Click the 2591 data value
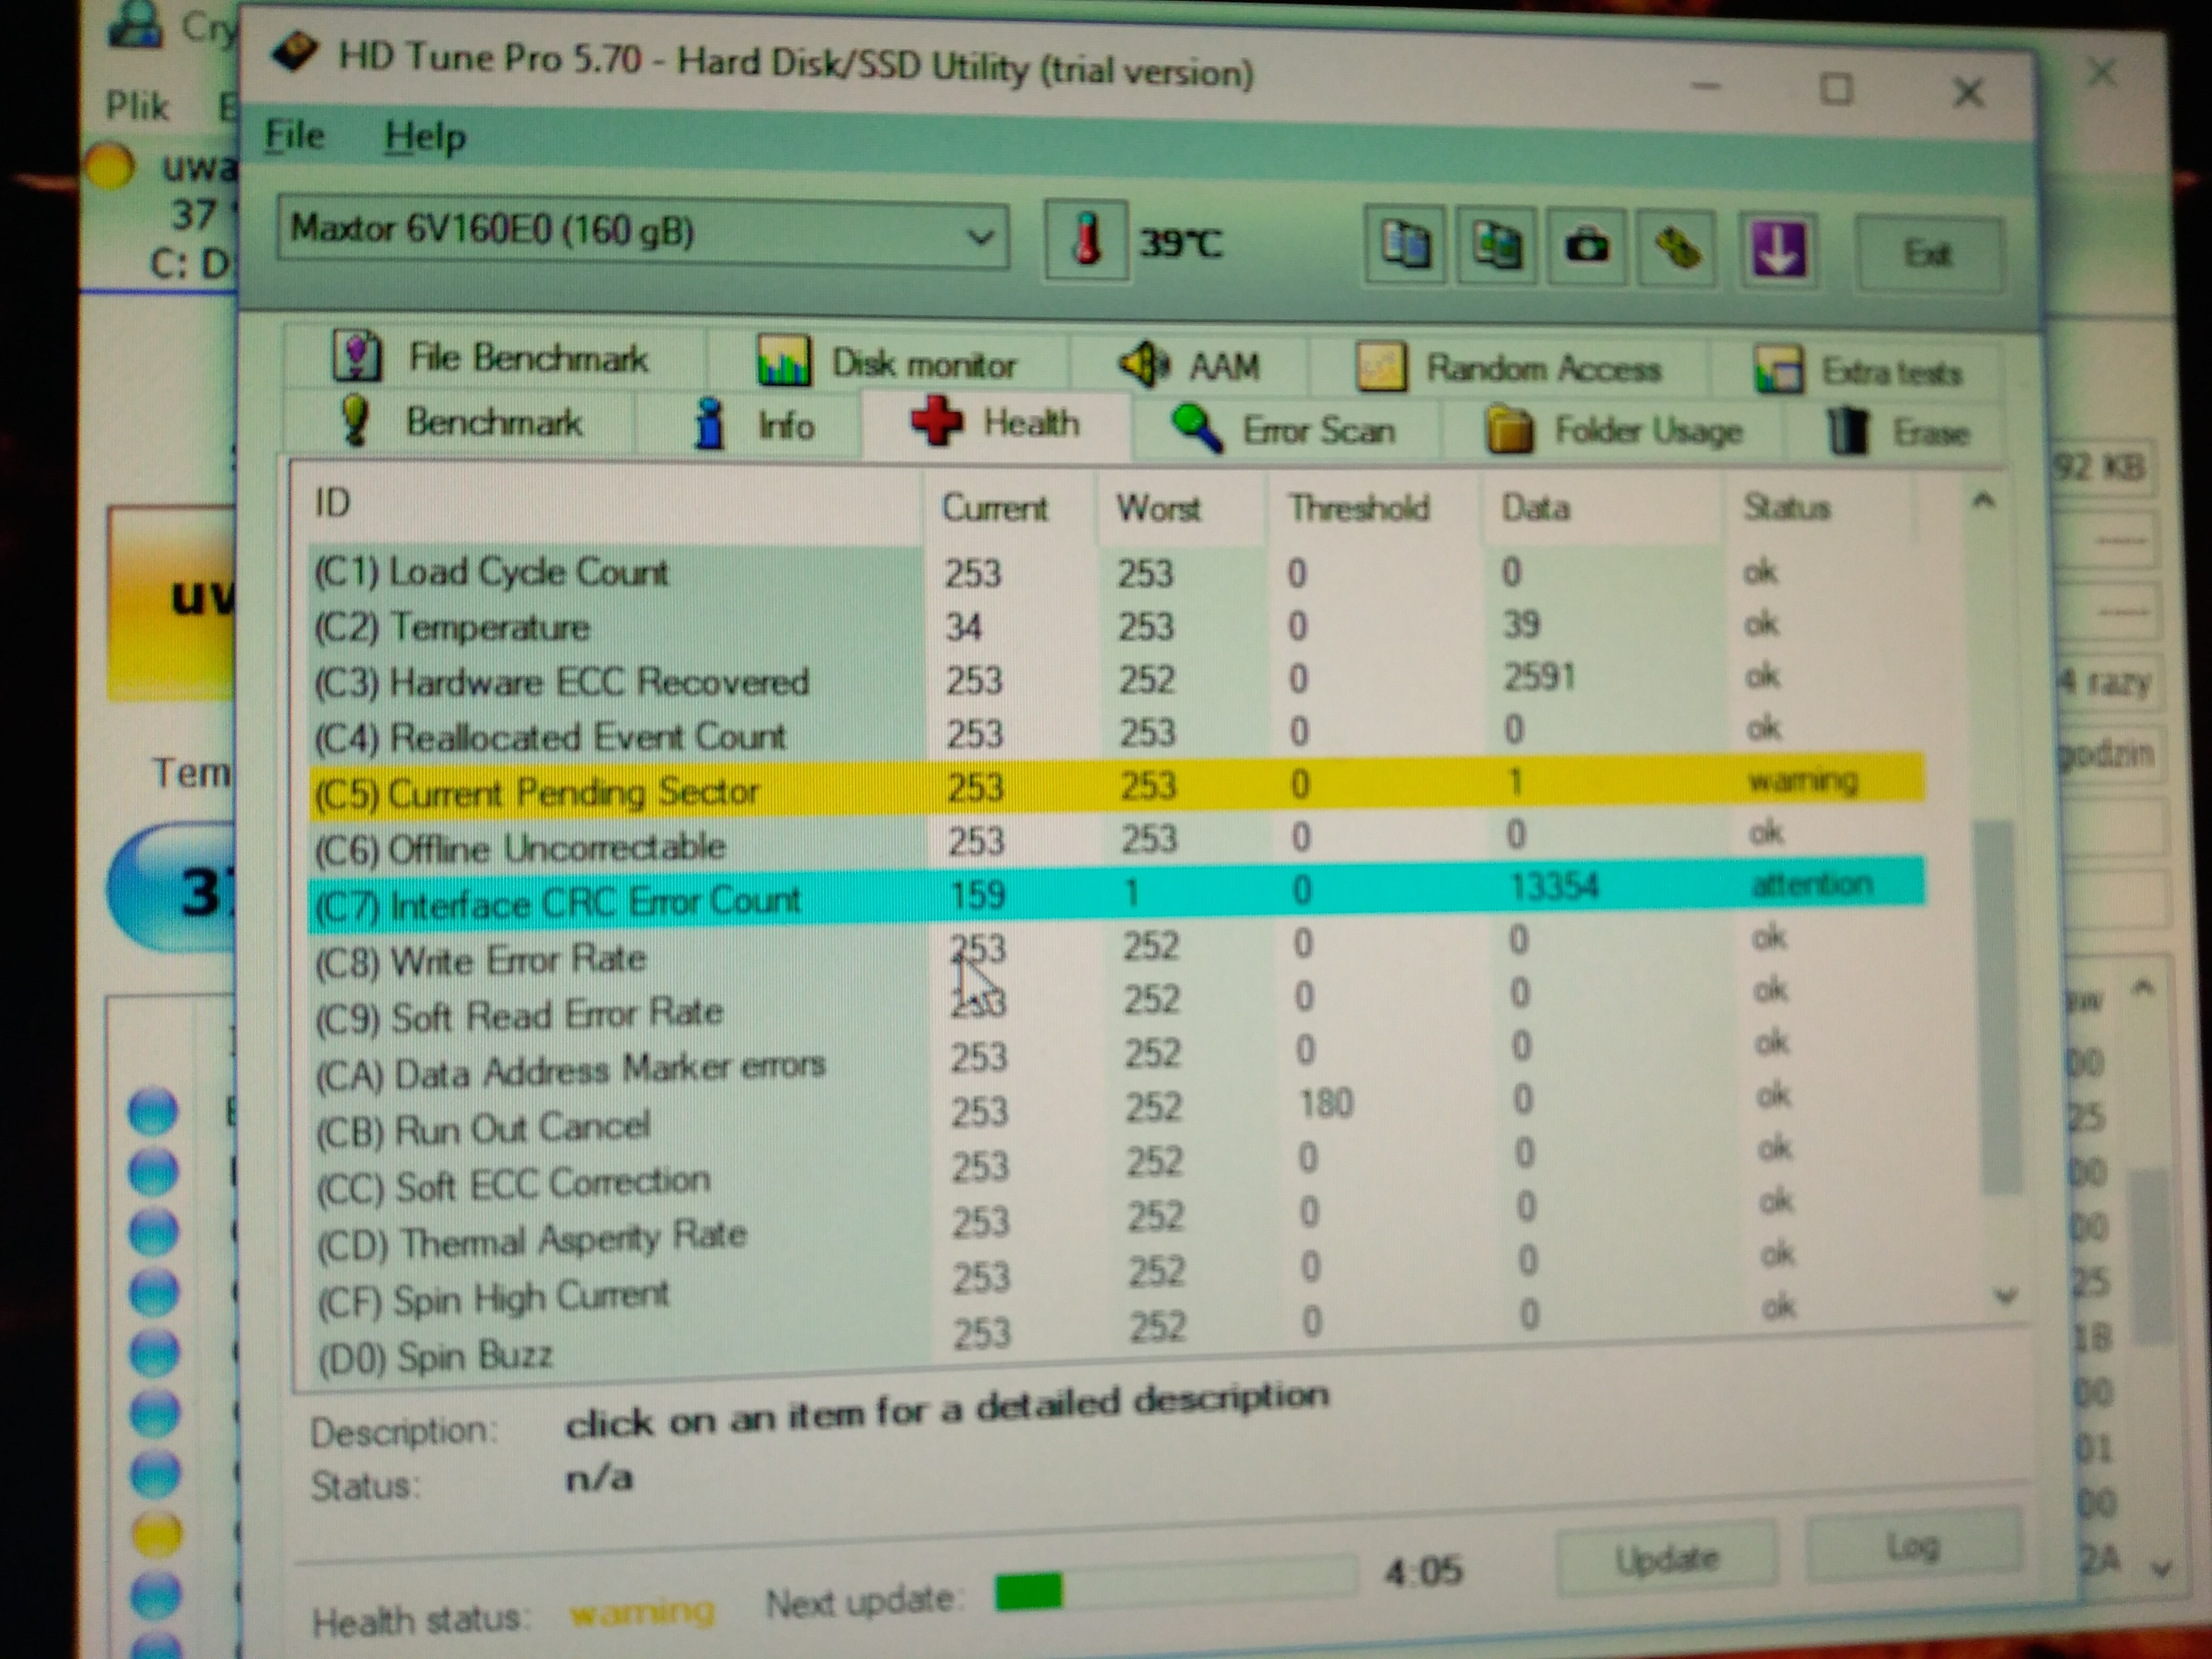This screenshot has width=2212, height=1659. point(1539,677)
